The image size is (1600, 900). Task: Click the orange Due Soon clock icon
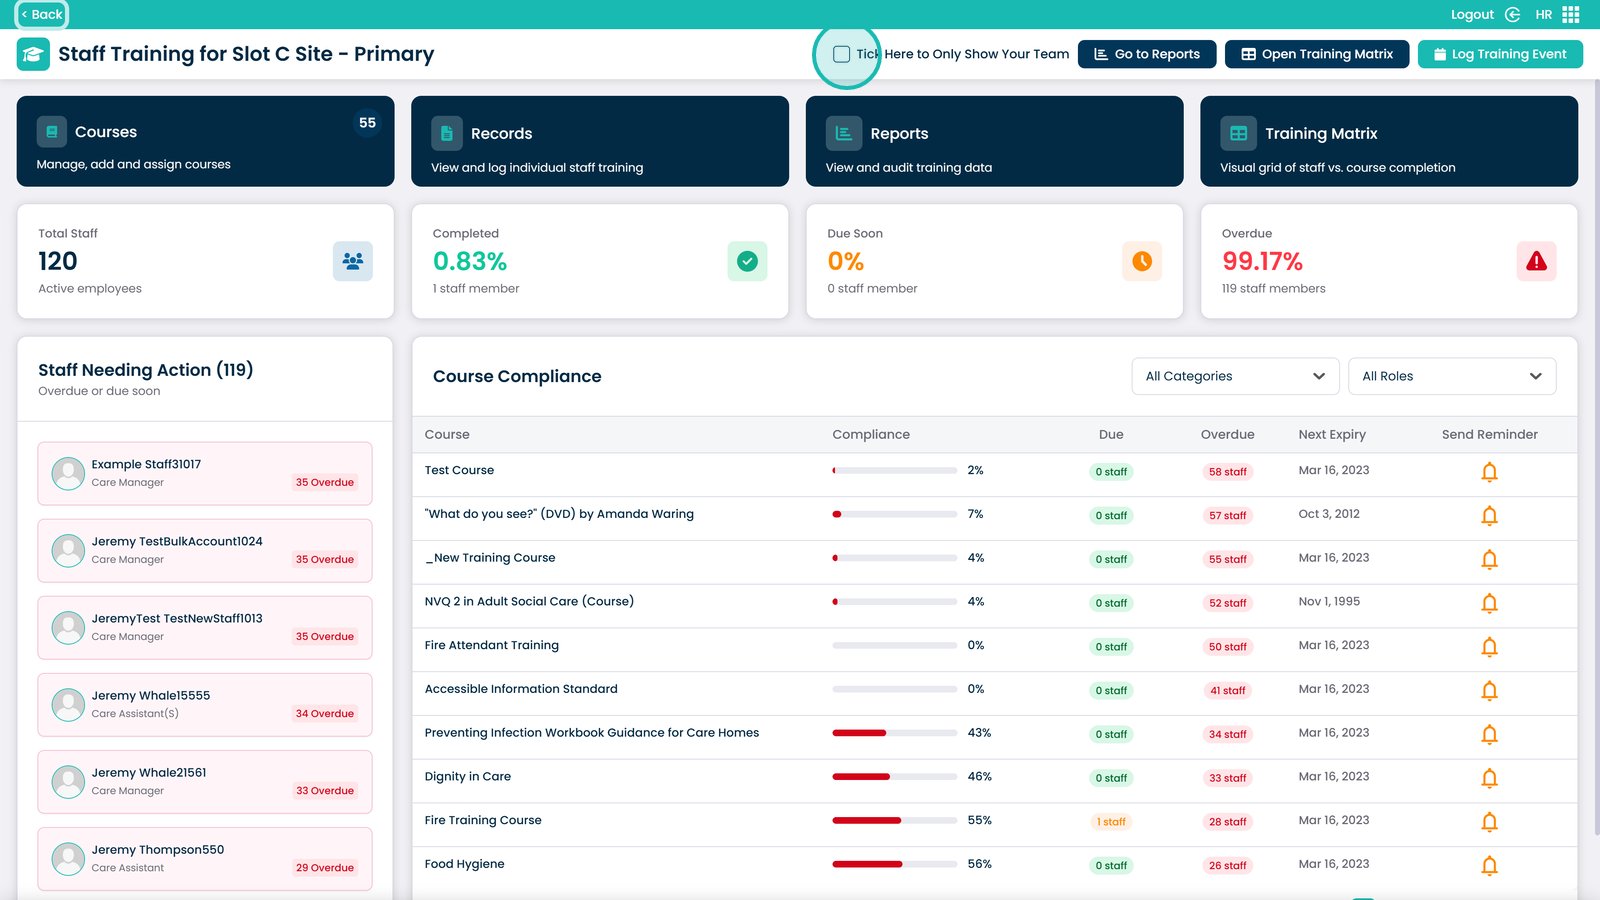[x=1141, y=262]
